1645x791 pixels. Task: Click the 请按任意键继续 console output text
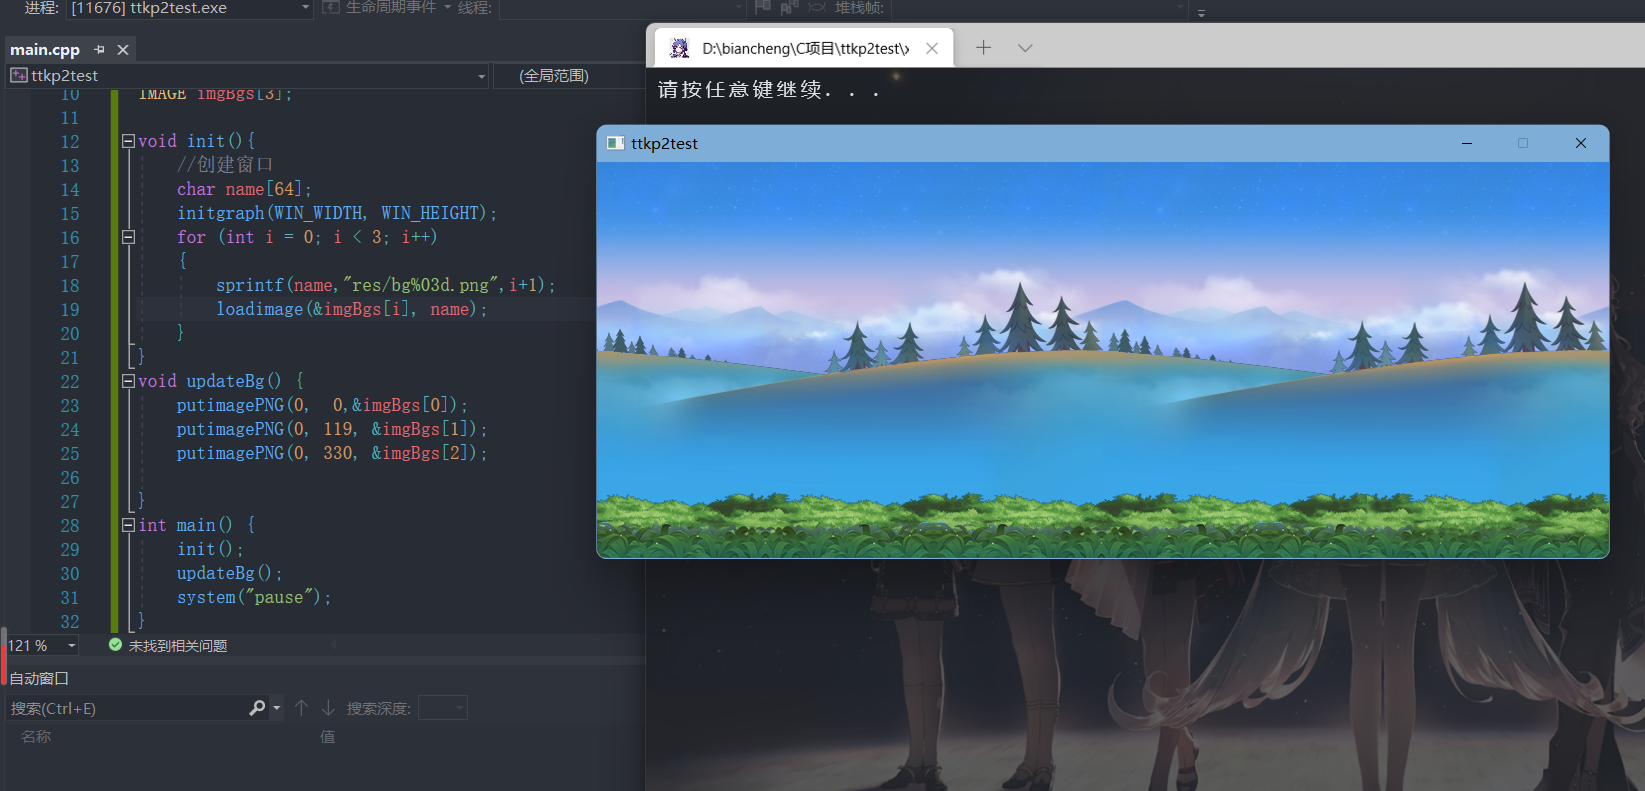(x=769, y=90)
